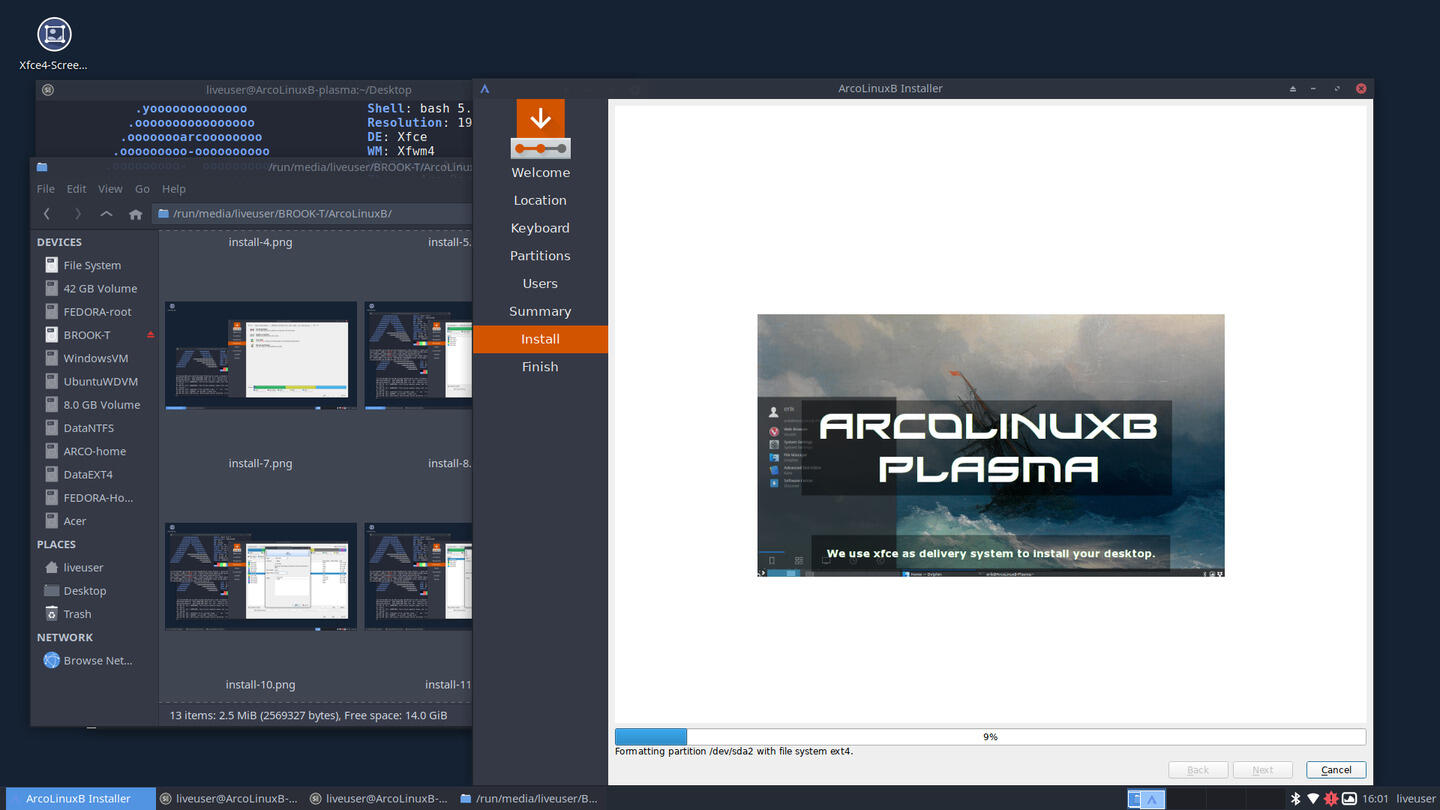Click the installer download arrow logo

tap(540, 128)
